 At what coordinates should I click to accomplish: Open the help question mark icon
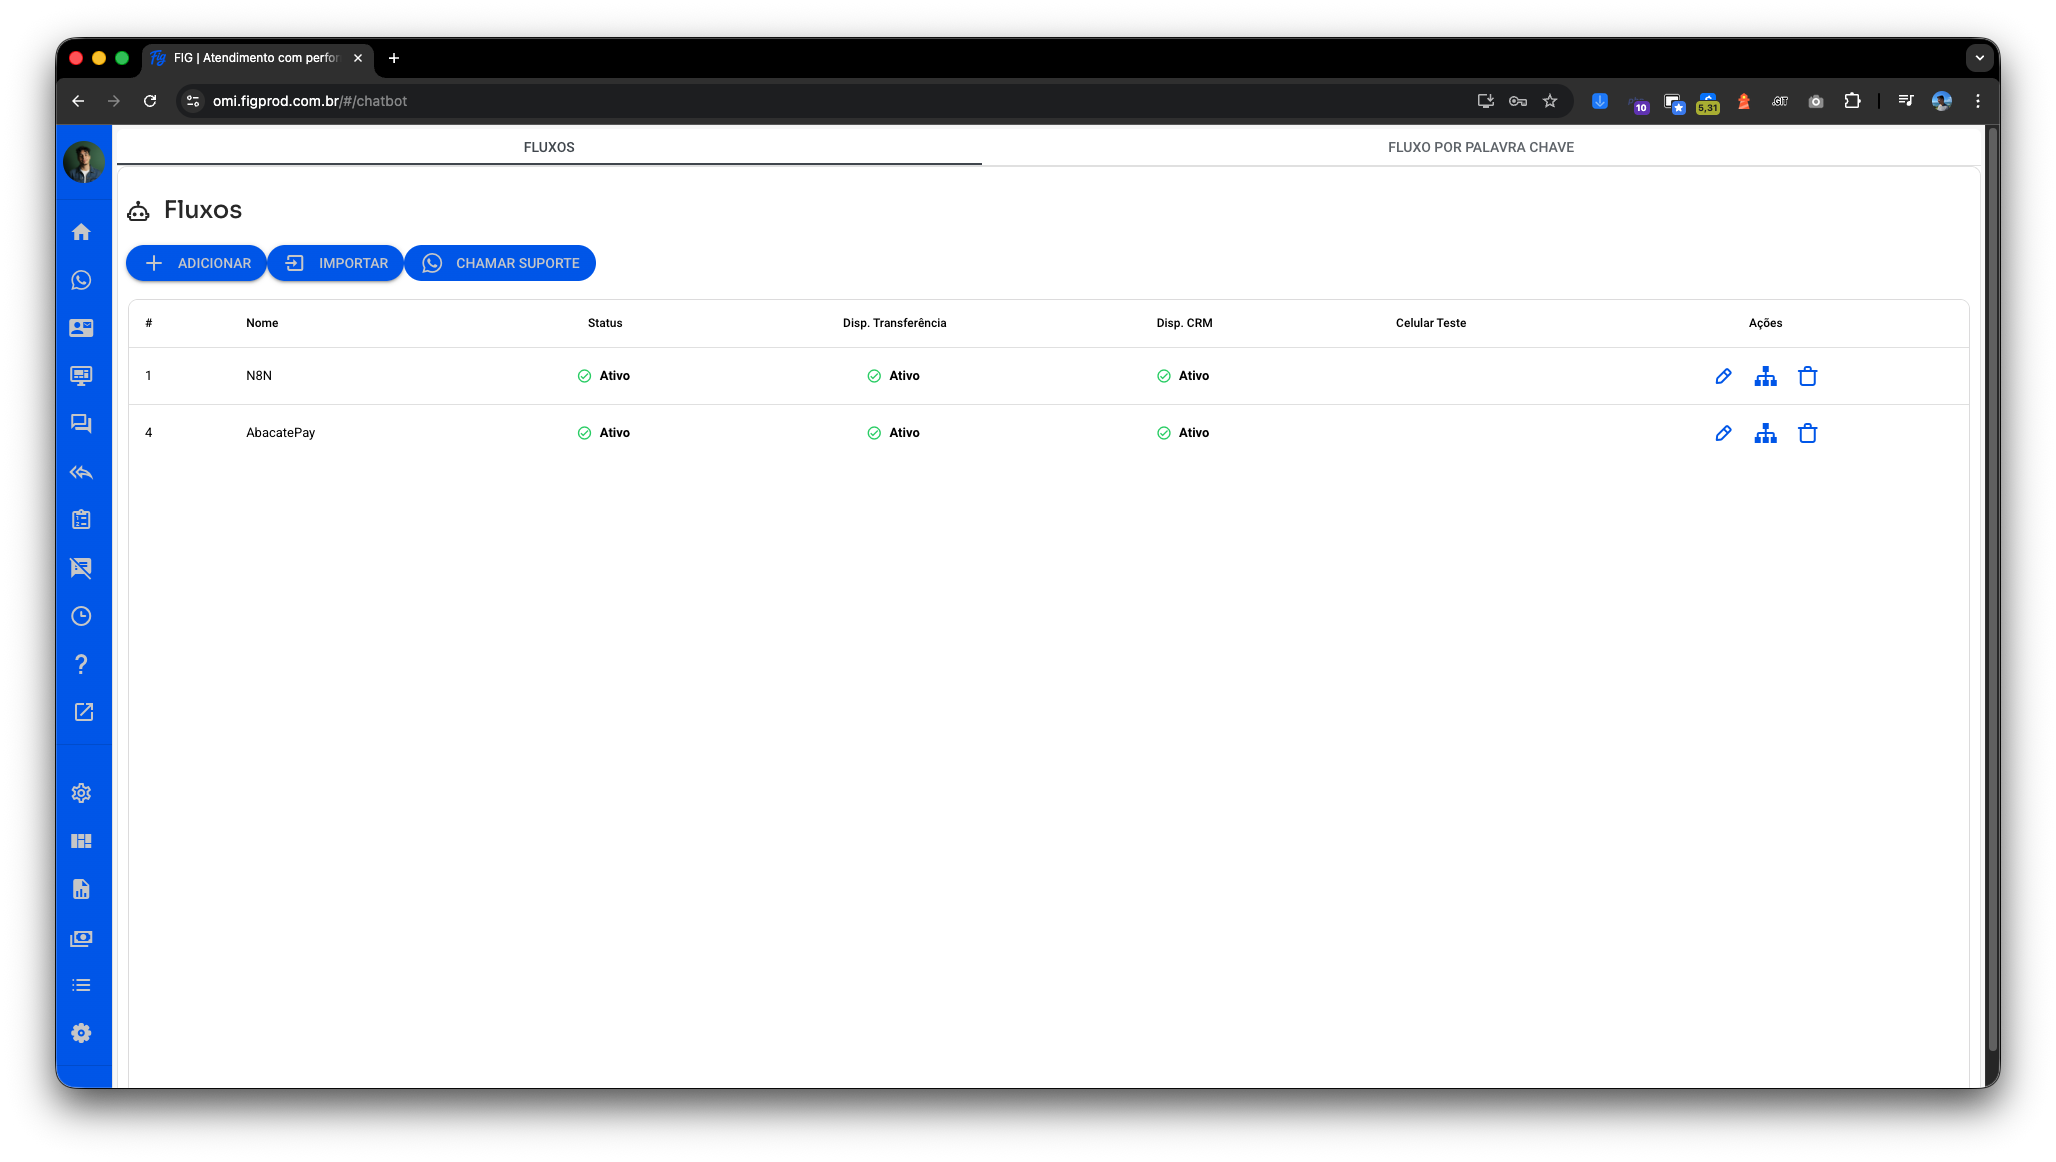pos(82,664)
